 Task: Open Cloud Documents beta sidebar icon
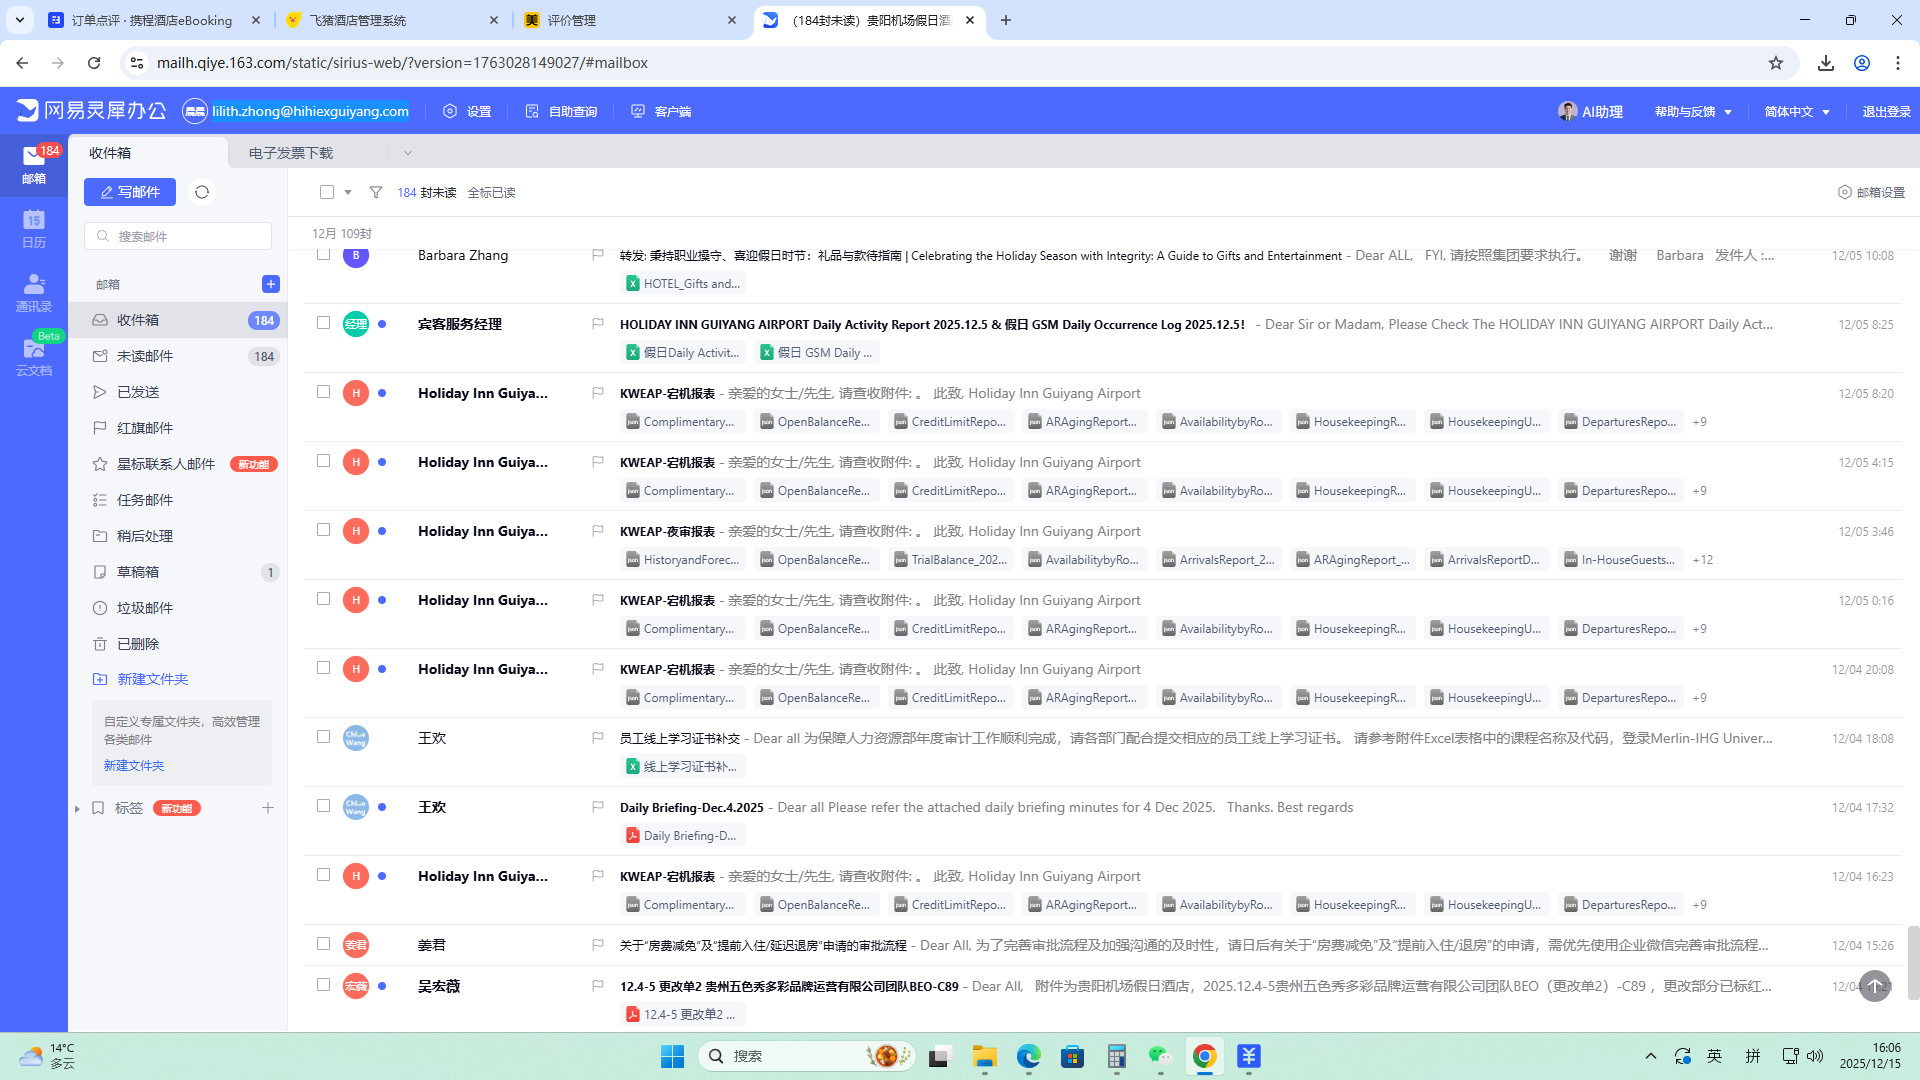coord(34,356)
